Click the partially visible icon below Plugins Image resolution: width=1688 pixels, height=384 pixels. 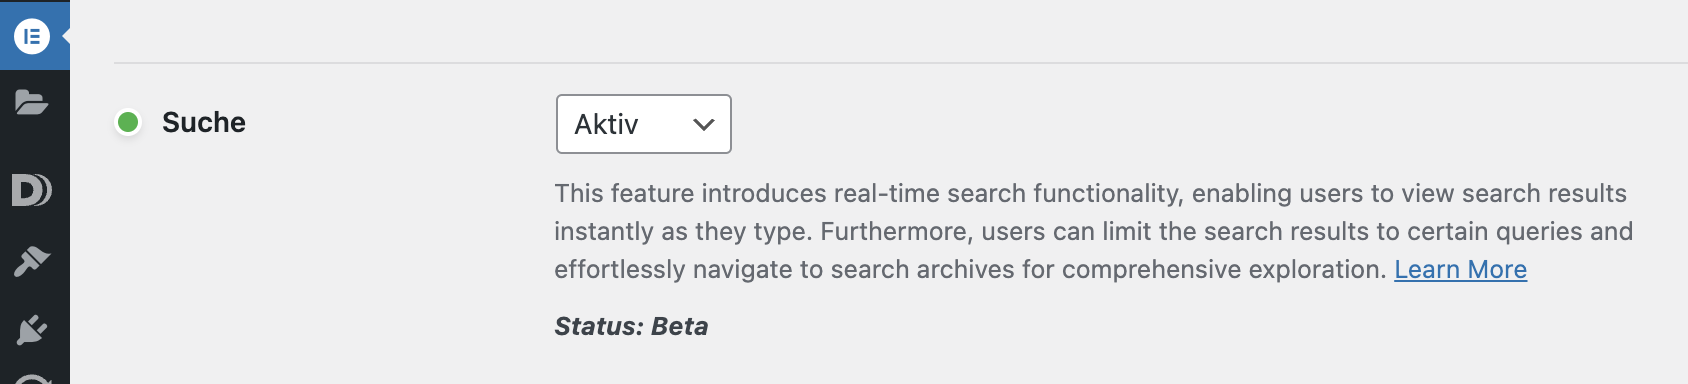pyautogui.click(x=33, y=379)
